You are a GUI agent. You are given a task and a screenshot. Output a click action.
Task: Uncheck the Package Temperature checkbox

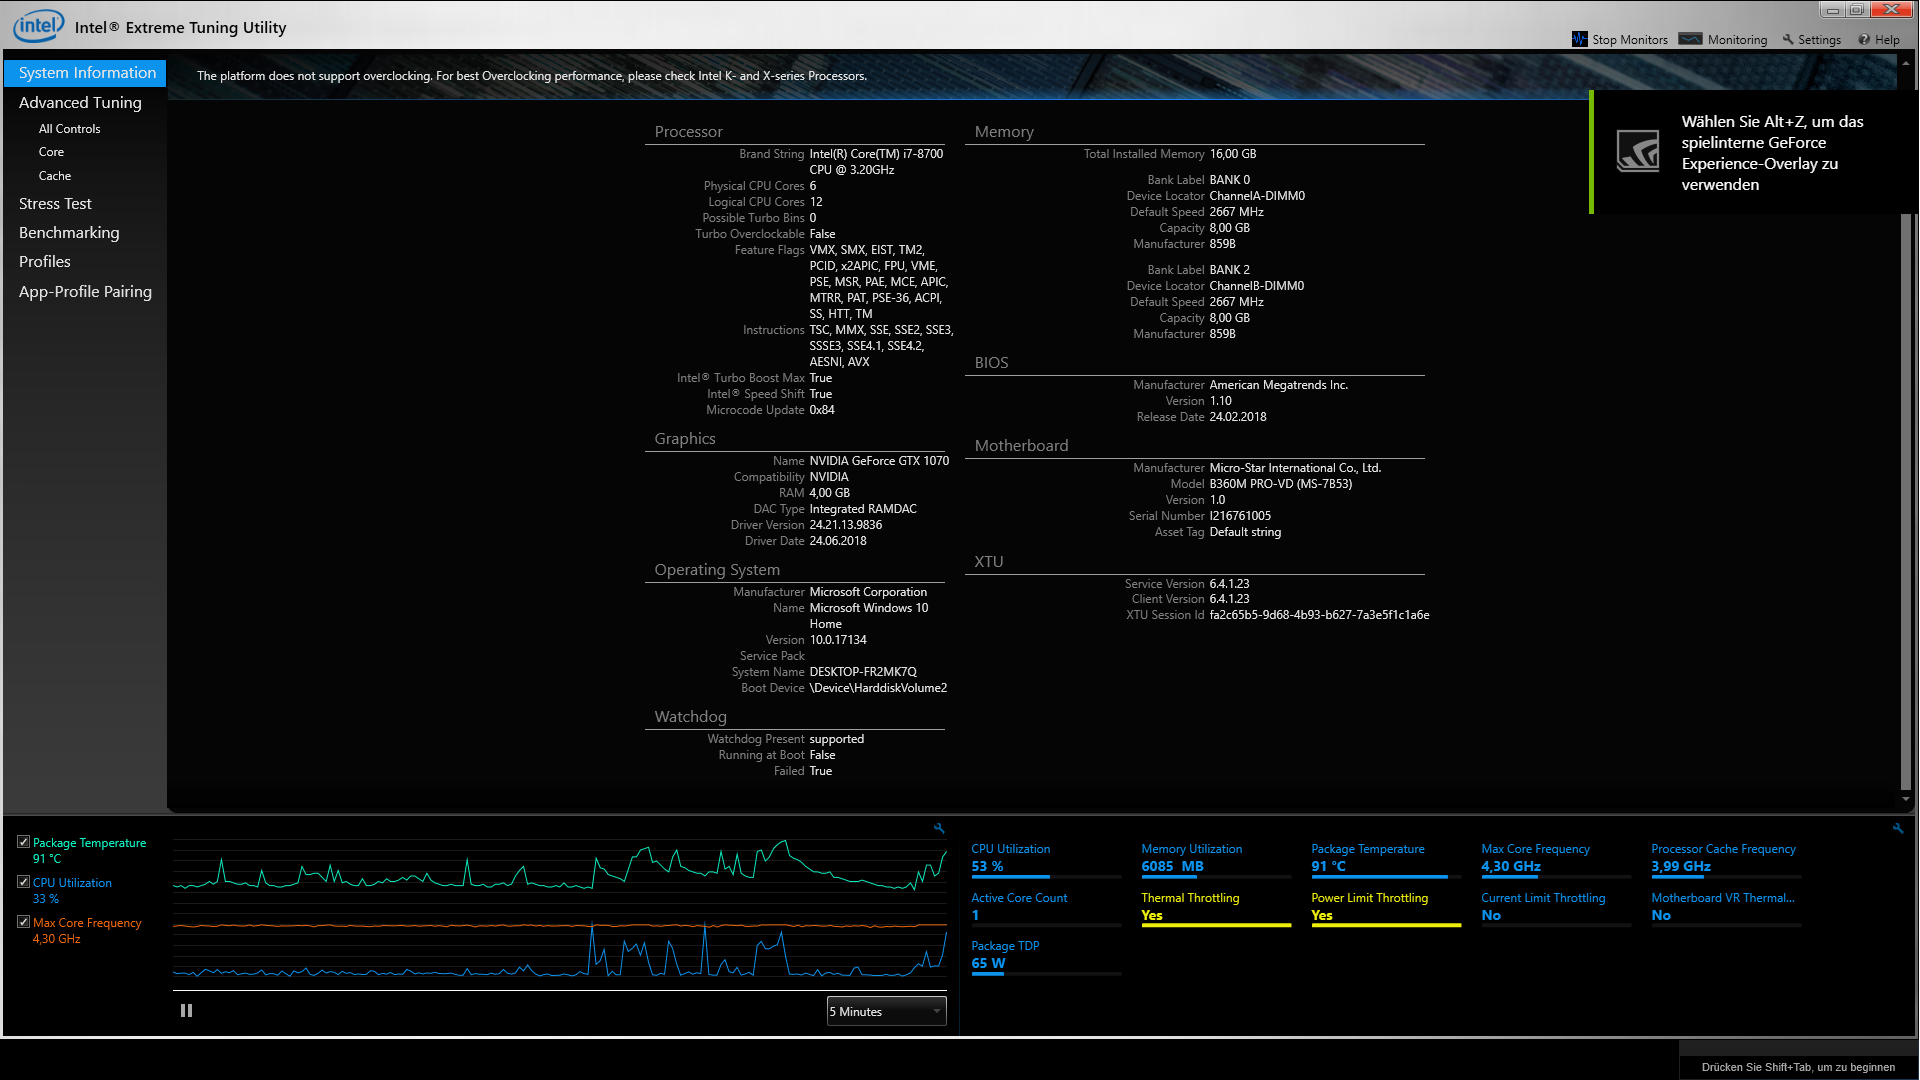tap(23, 842)
